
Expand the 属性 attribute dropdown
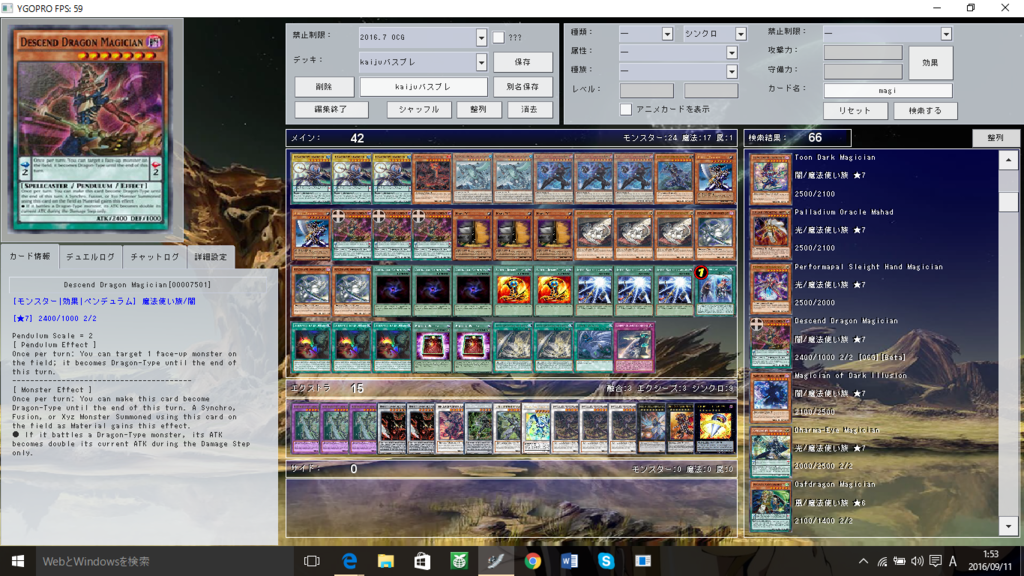click(x=679, y=52)
